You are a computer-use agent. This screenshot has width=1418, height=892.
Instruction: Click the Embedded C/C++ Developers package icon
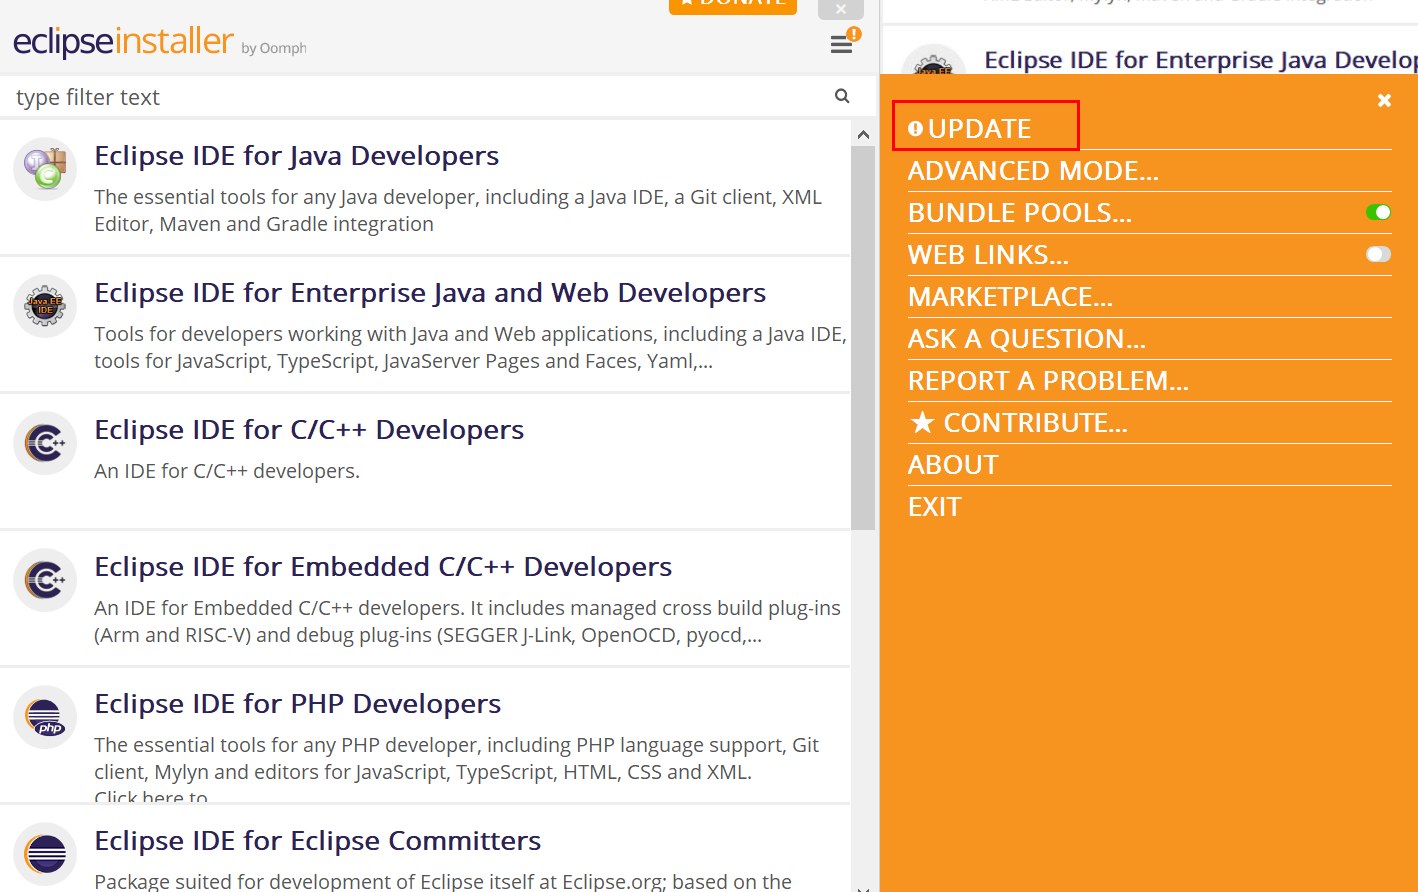point(45,579)
